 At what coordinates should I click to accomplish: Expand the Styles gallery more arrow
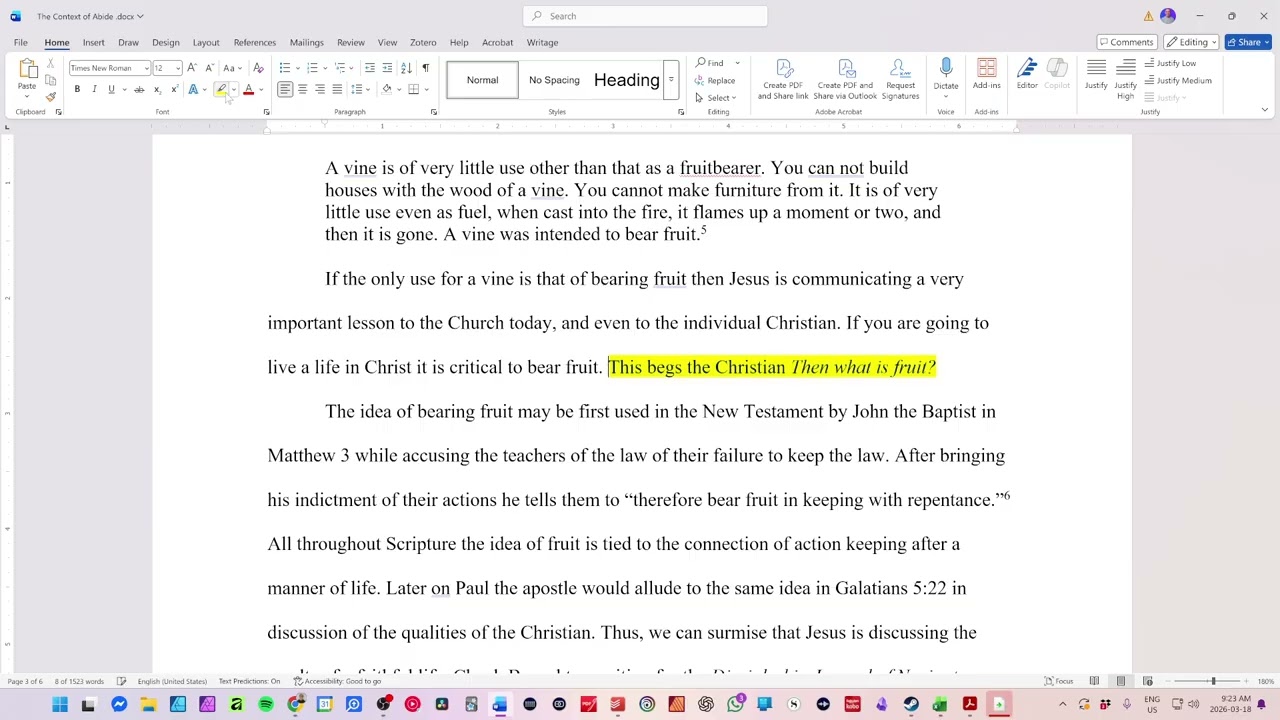tap(671, 80)
